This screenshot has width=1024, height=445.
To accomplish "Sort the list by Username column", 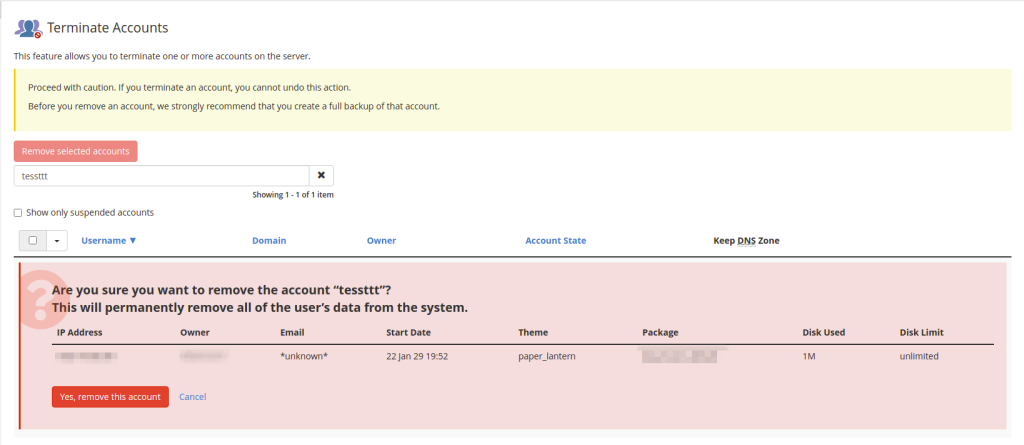I will click(108, 241).
